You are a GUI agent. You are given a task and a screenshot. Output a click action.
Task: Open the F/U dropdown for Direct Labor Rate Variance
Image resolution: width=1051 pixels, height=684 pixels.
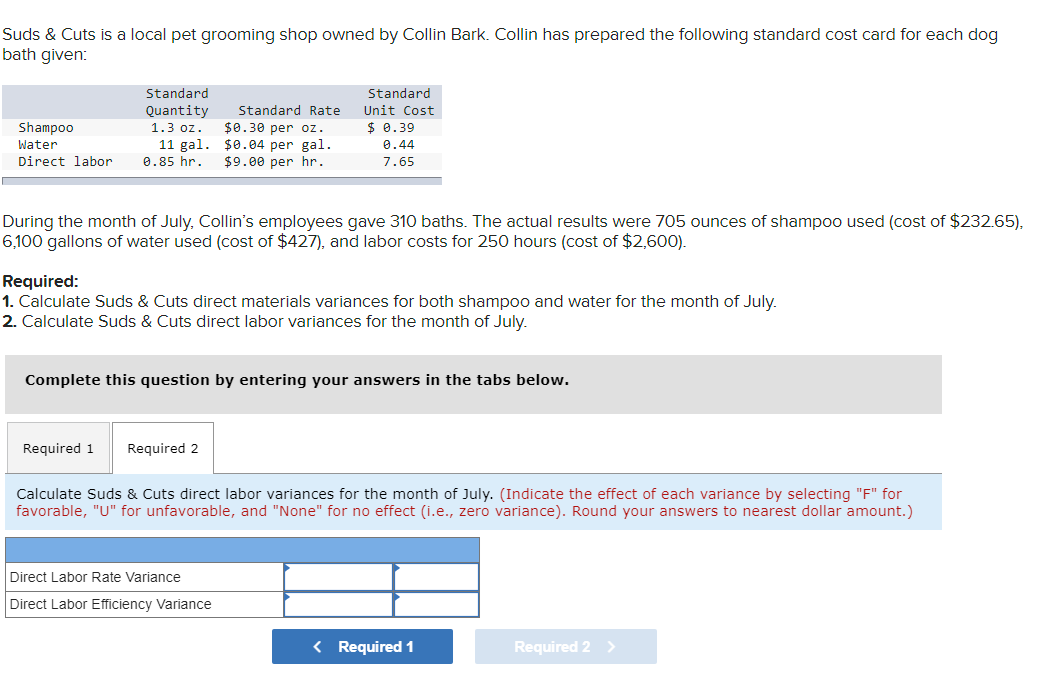436,576
